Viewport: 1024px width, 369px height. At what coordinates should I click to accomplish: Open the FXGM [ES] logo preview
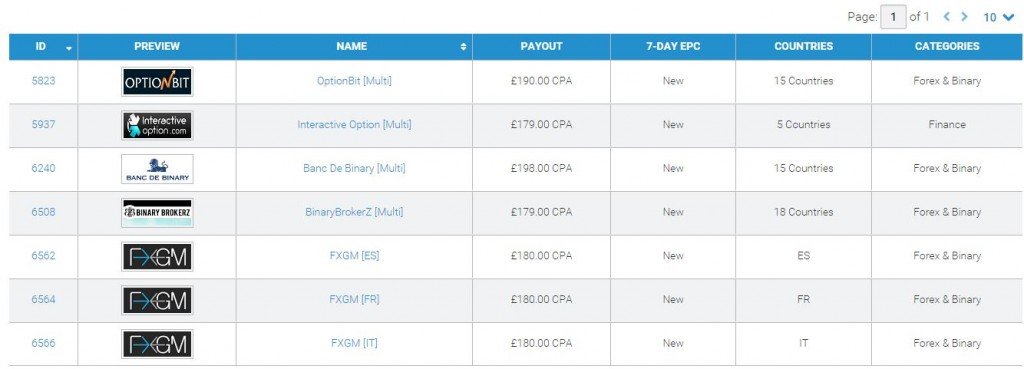[157, 257]
